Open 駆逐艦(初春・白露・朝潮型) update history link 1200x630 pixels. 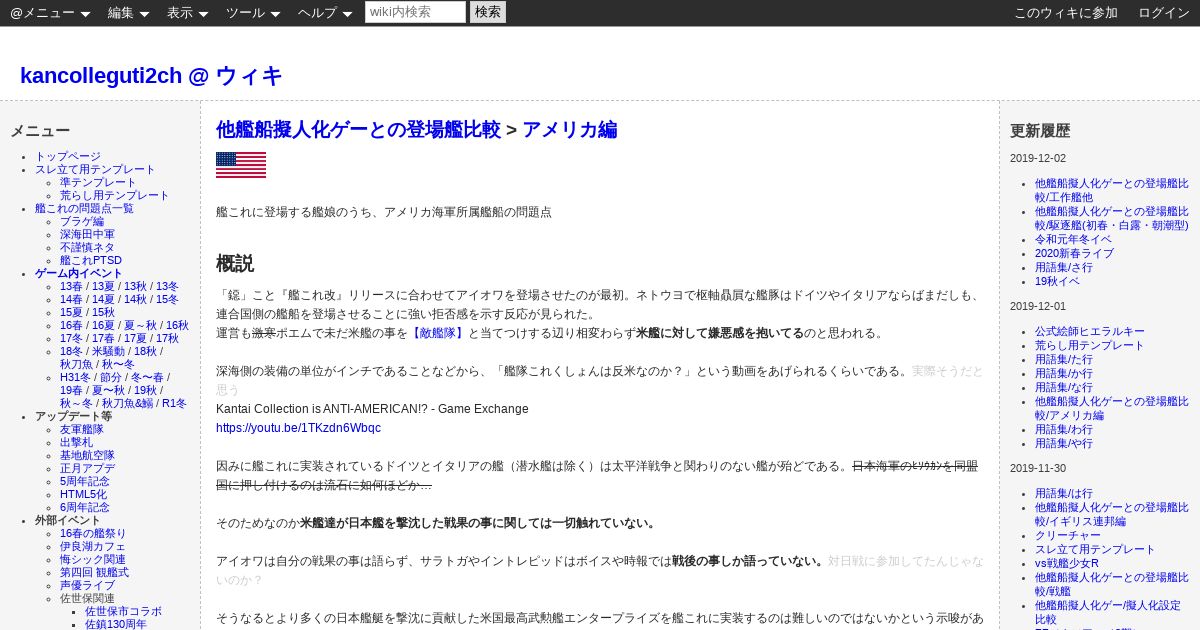pyautogui.click(x=1112, y=219)
